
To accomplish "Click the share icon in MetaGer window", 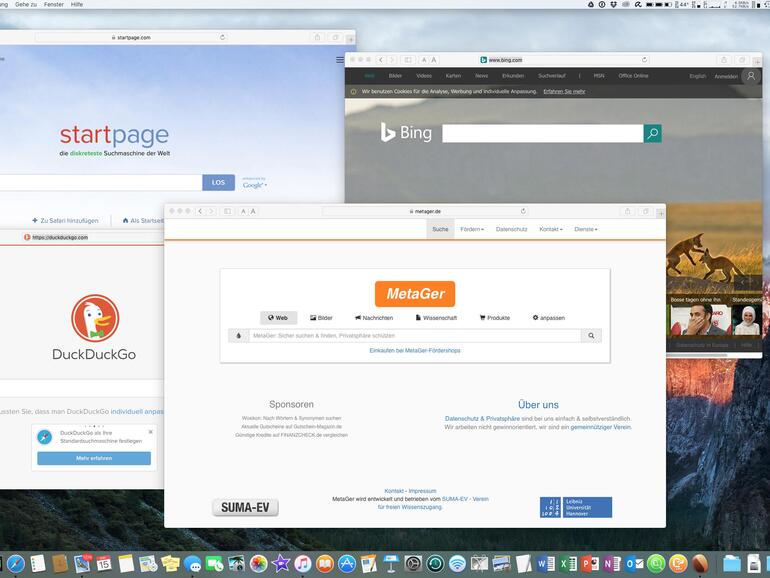I will pos(627,211).
